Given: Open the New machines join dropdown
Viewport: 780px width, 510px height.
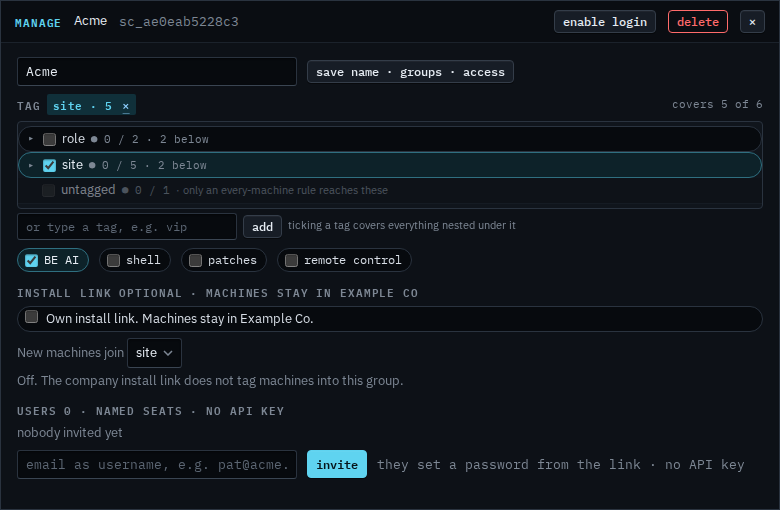Looking at the screenshot, I should [154, 353].
